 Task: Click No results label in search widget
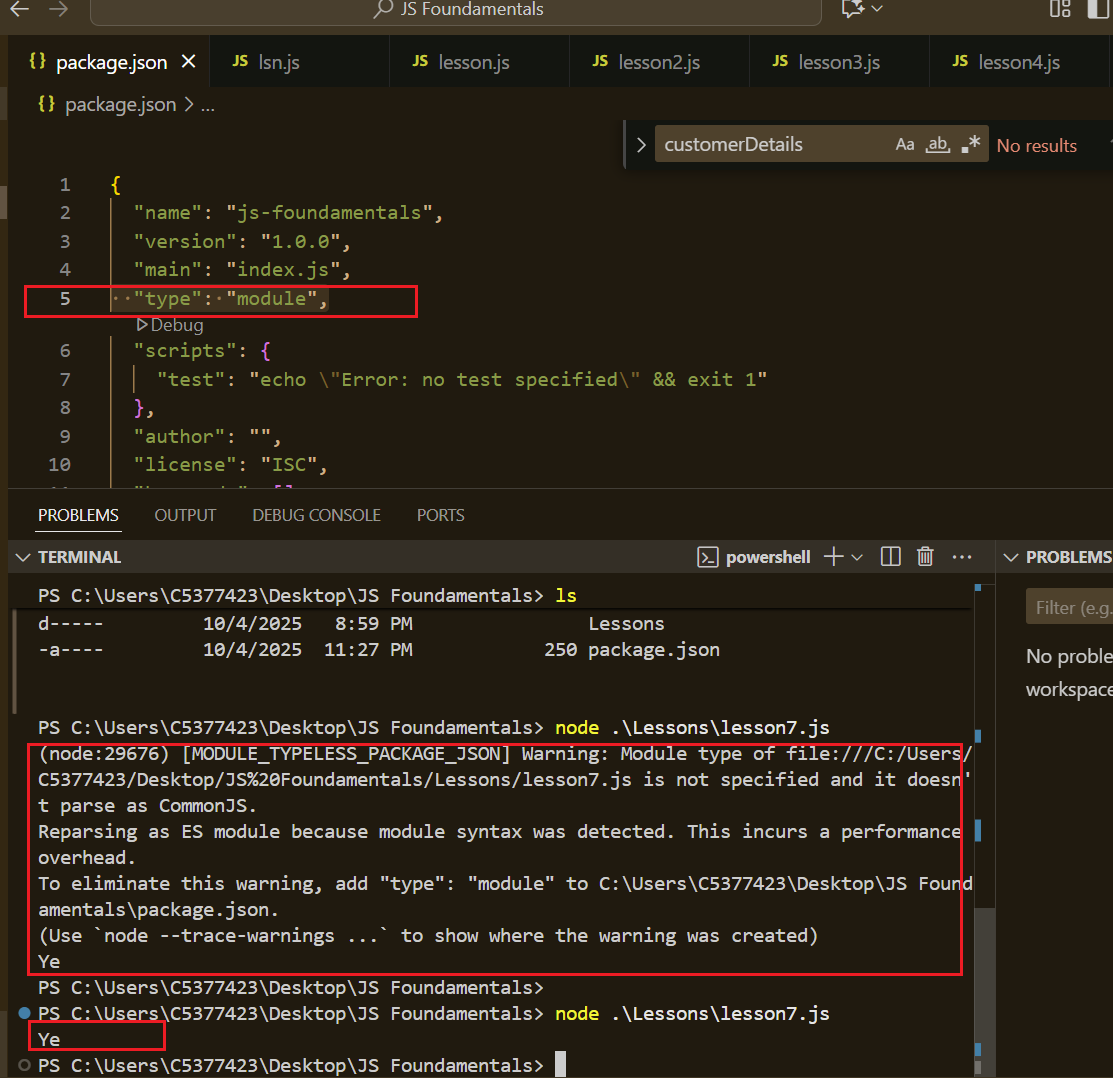(x=1036, y=144)
